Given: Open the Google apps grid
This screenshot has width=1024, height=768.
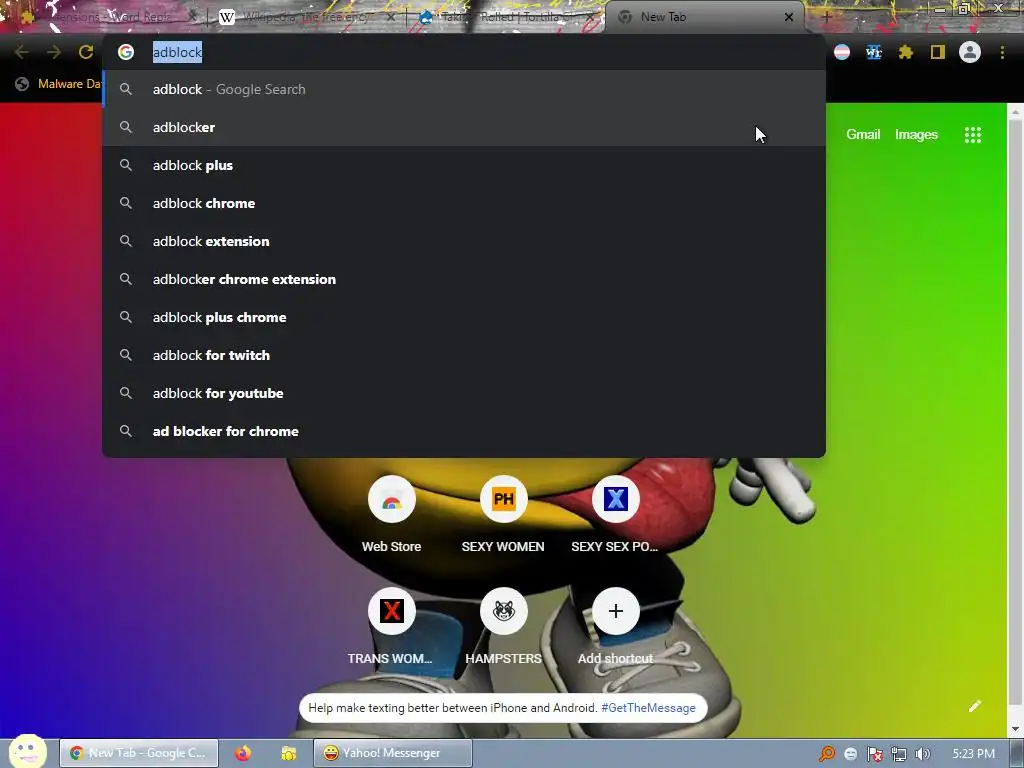Looking at the screenshot, I should click(x=972, y=135).
